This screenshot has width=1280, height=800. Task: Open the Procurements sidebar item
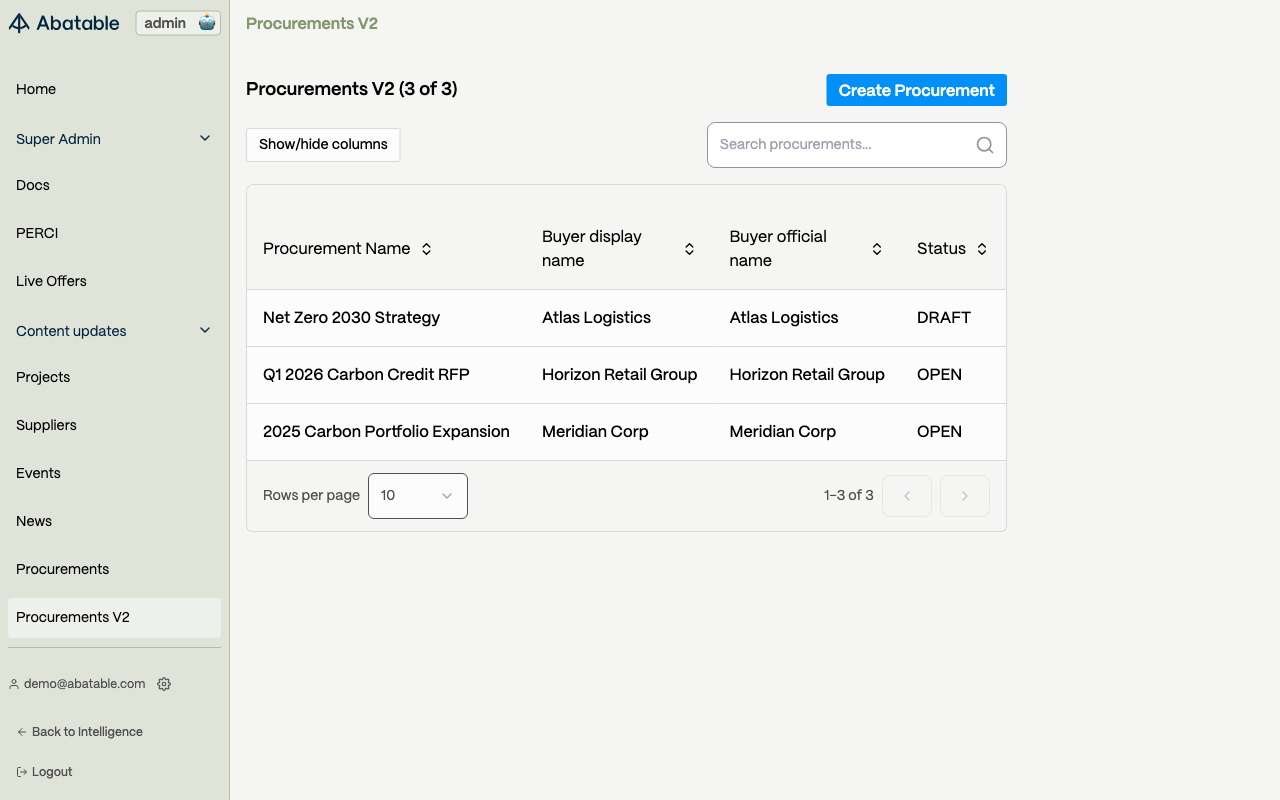pos(114,569)
